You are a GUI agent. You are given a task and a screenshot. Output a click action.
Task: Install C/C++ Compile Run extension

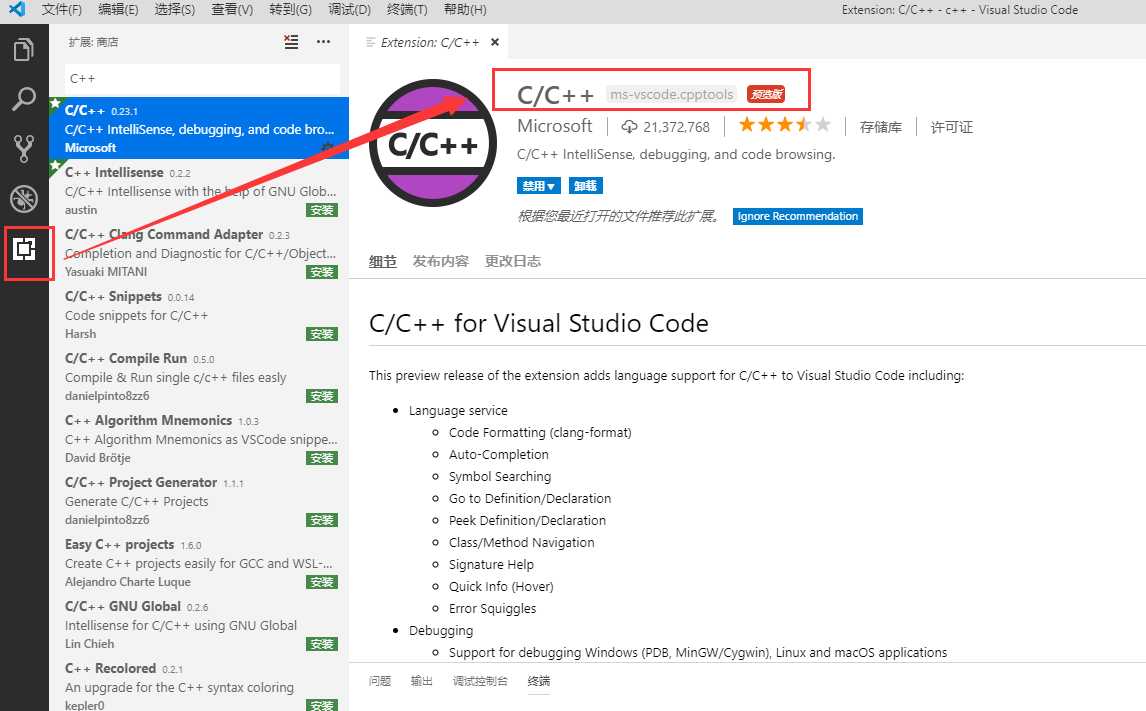(x=322, y=397)
